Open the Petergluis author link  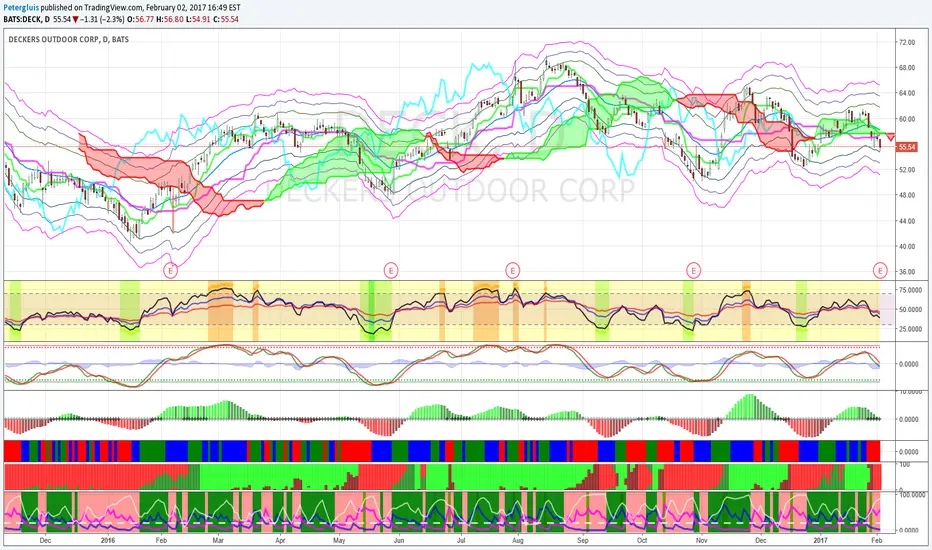(x=21, y=8)
